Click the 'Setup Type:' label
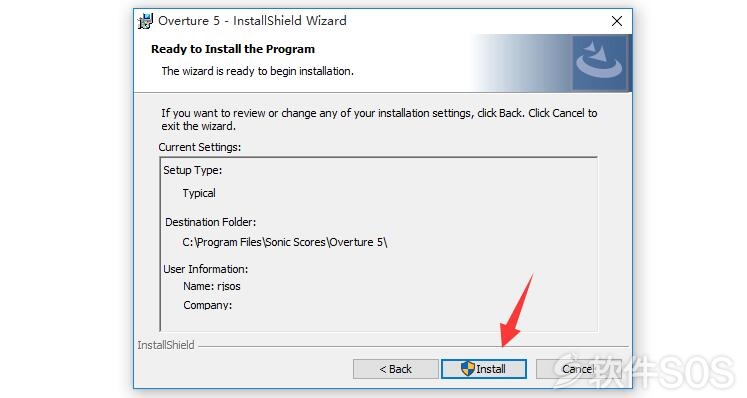The width and height of the screenshot is (747, 398). (x=192, y=170)
